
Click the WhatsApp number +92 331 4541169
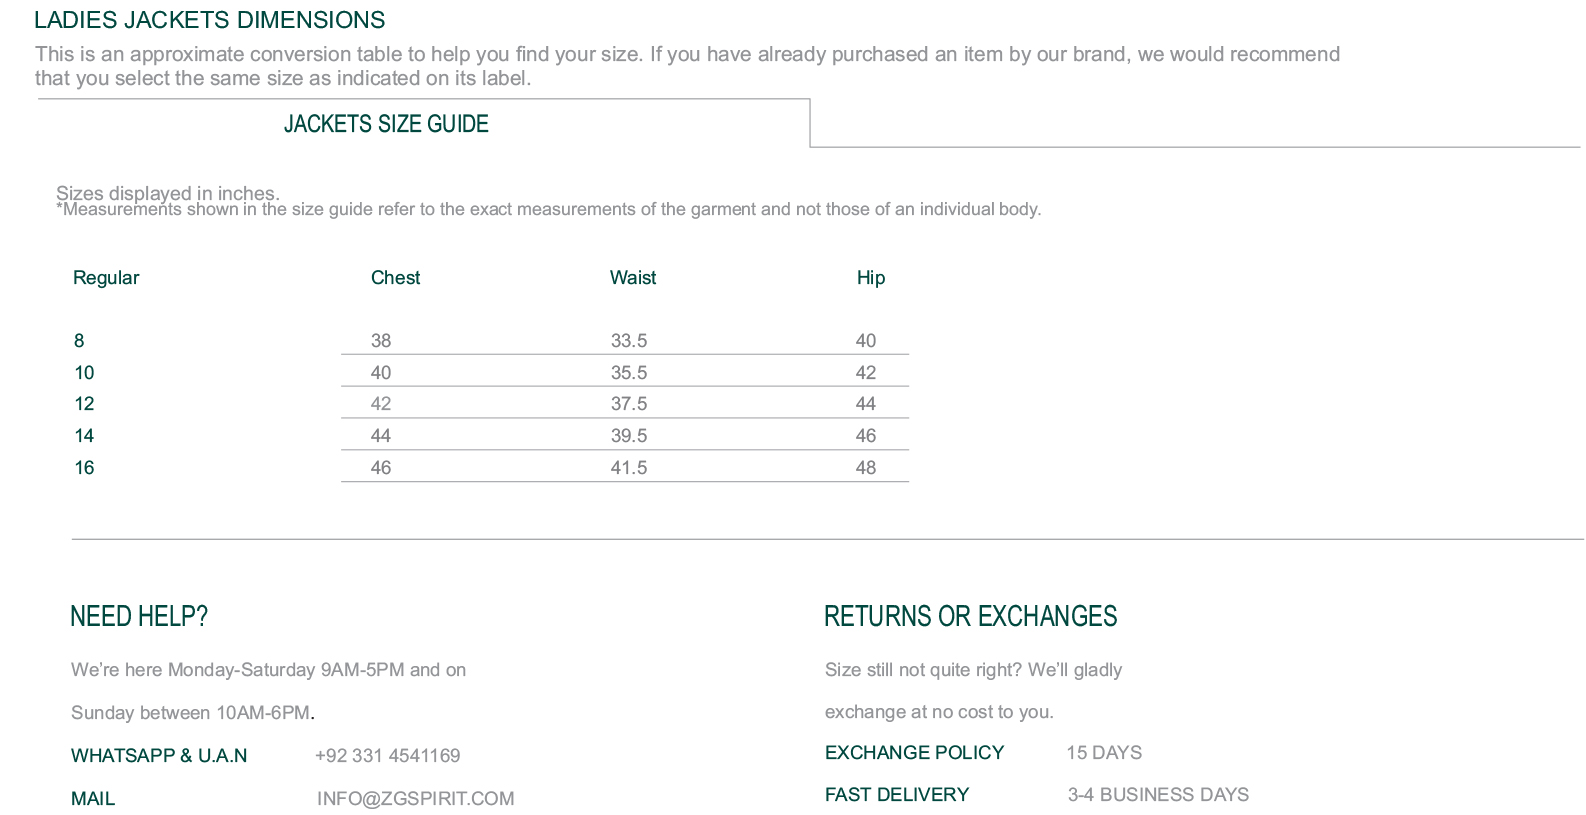tap(387, 756)
